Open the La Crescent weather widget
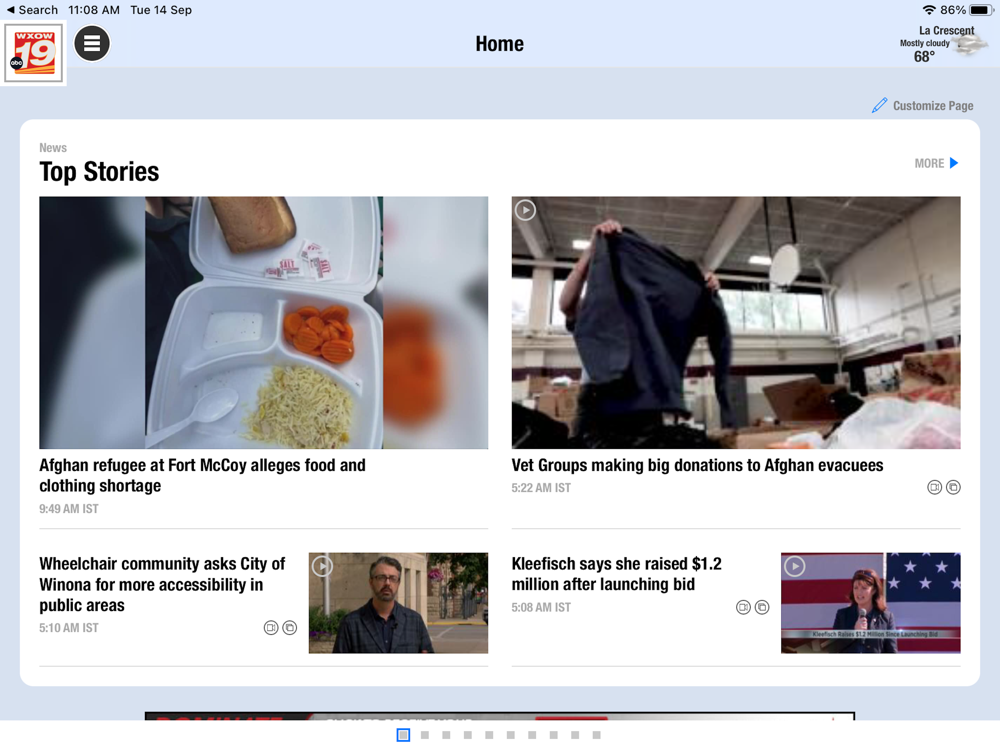 coord(943,44)
